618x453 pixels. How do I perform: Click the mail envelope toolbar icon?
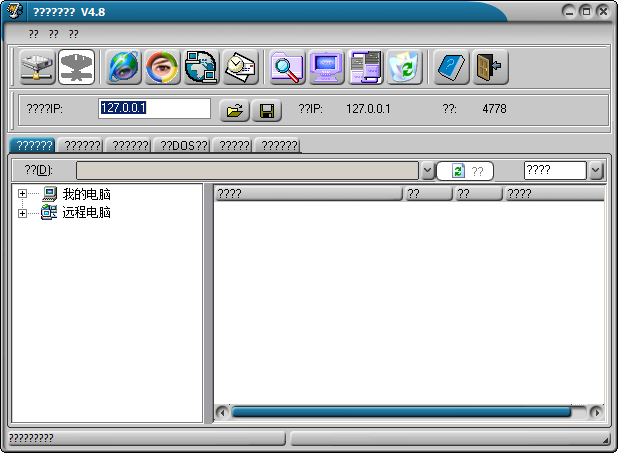click(x=240, y=67)
